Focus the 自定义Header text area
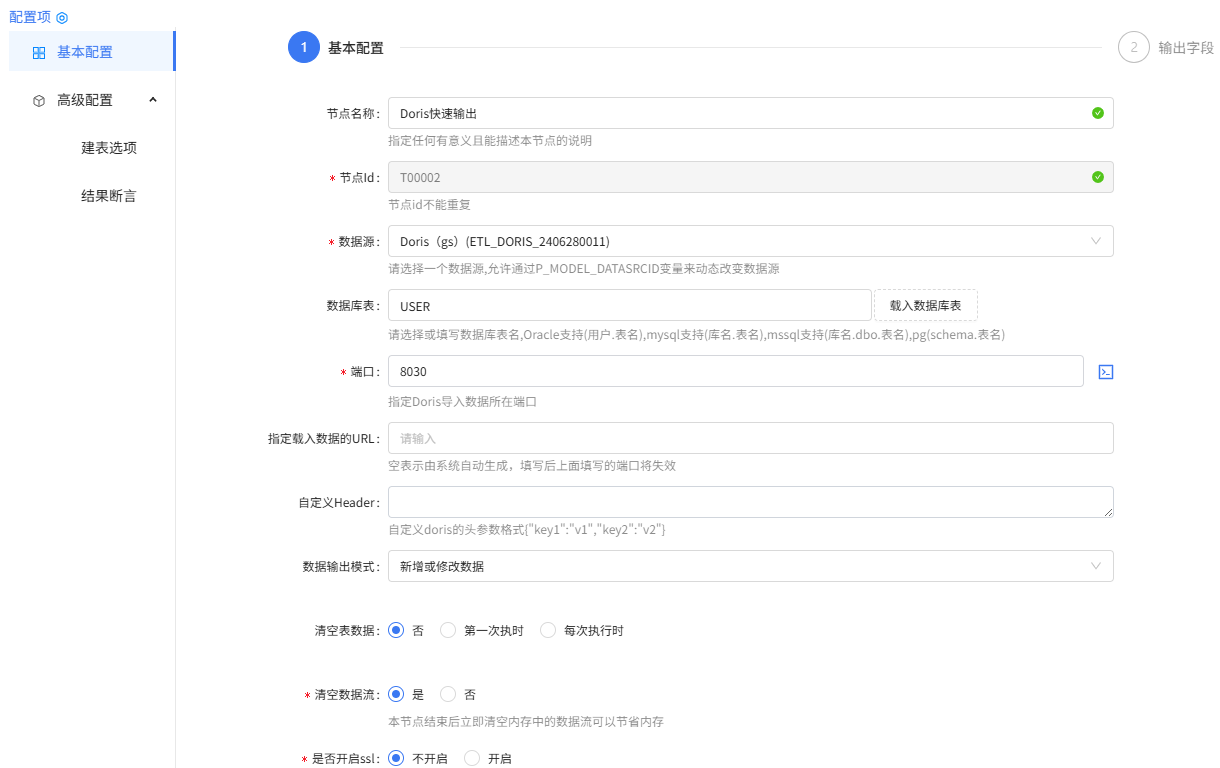1220x768 pixels. coord(750,501)
